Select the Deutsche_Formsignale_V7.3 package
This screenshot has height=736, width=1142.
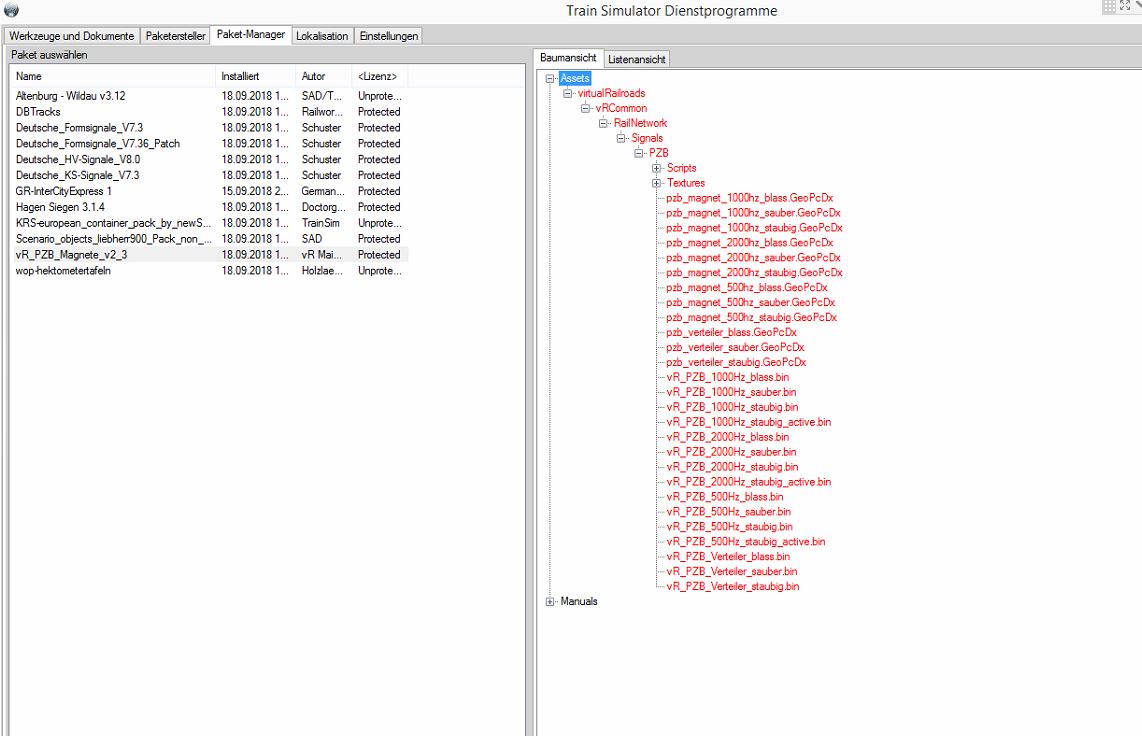coord(211,127)
